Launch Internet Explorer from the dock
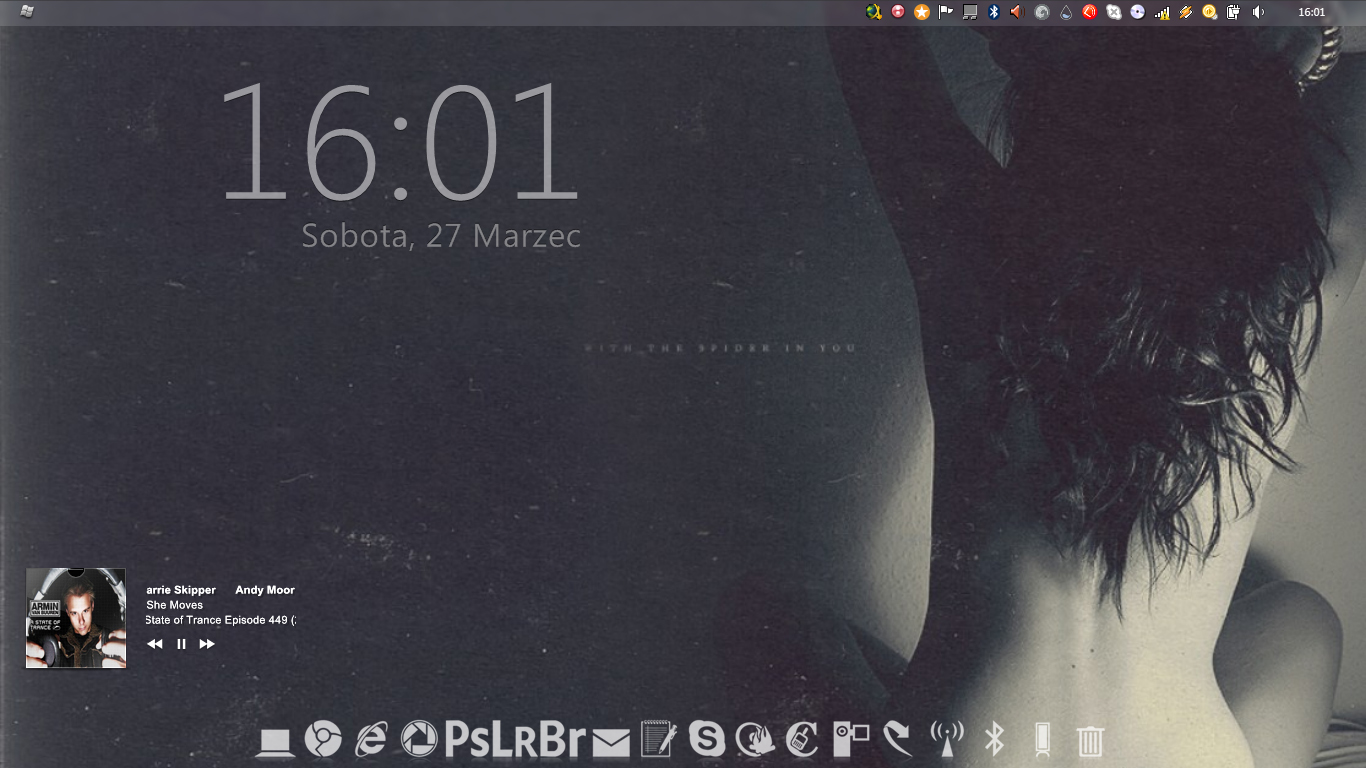The image size is (1366, 768). pyautogui.click(x=371, y=740)
